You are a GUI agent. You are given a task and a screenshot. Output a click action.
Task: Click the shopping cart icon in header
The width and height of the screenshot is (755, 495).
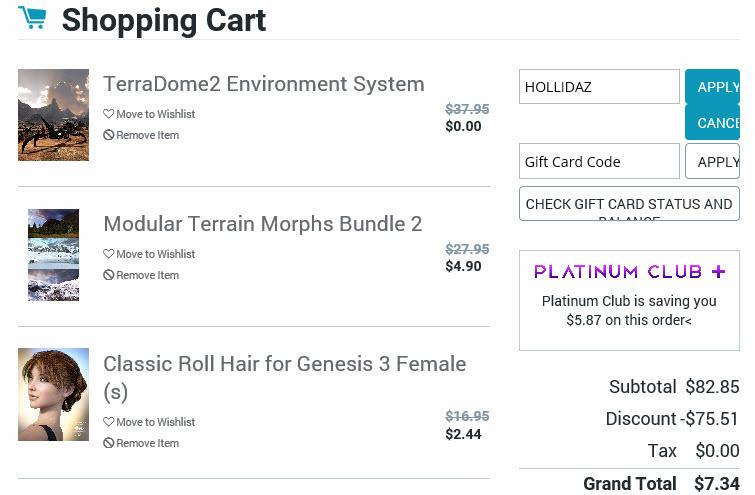click(32, 18)
